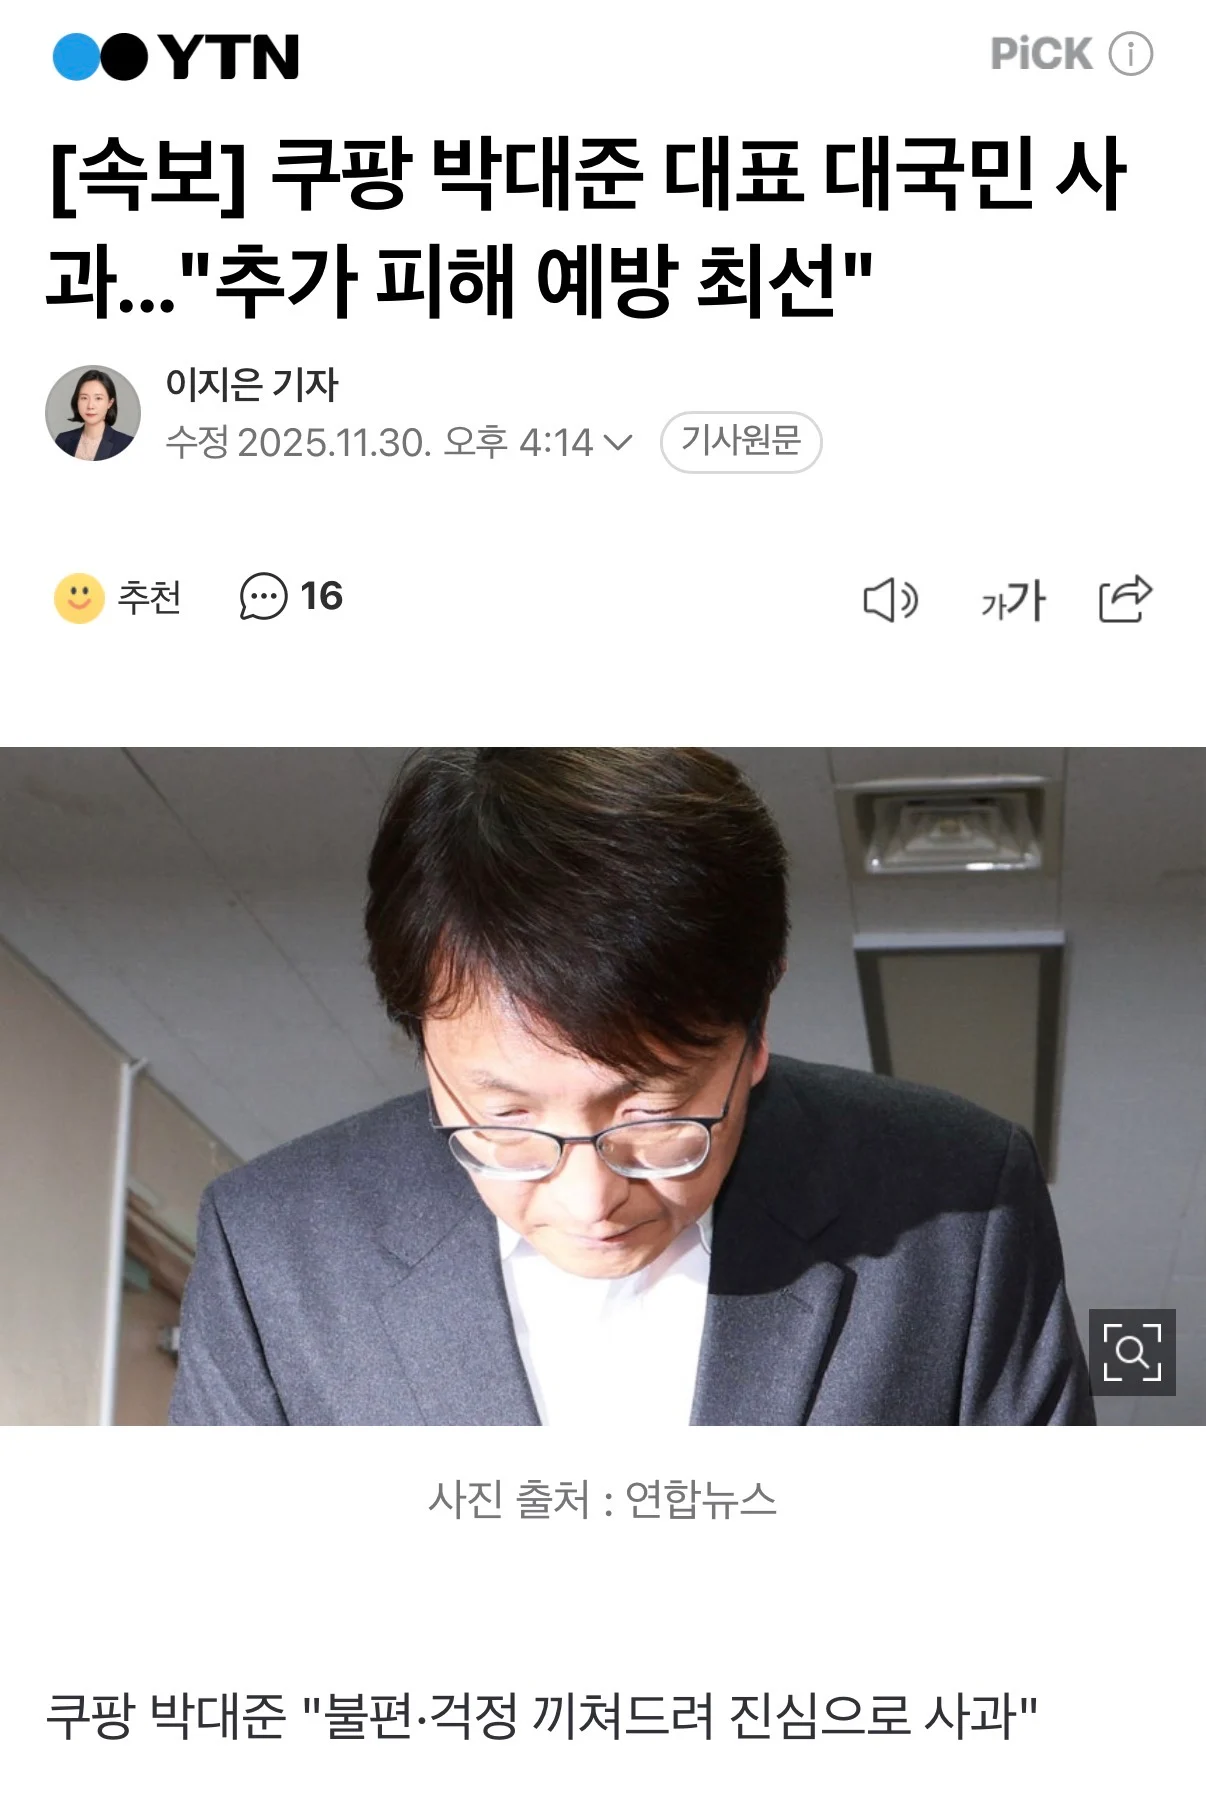This screenshot has height=1807, width=1206.
Task: Tap the smiley 추천 emoji icon
Action: point(79,598)
